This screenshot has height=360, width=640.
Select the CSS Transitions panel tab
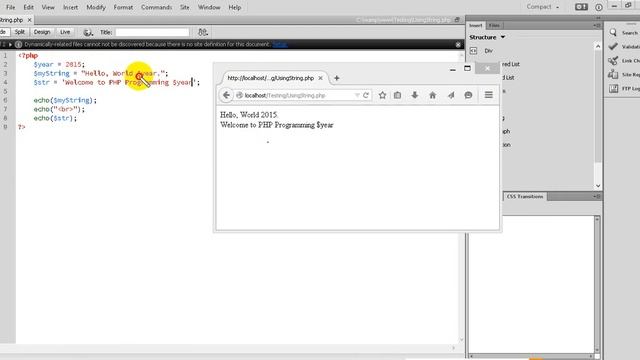[x=524, y=197]
